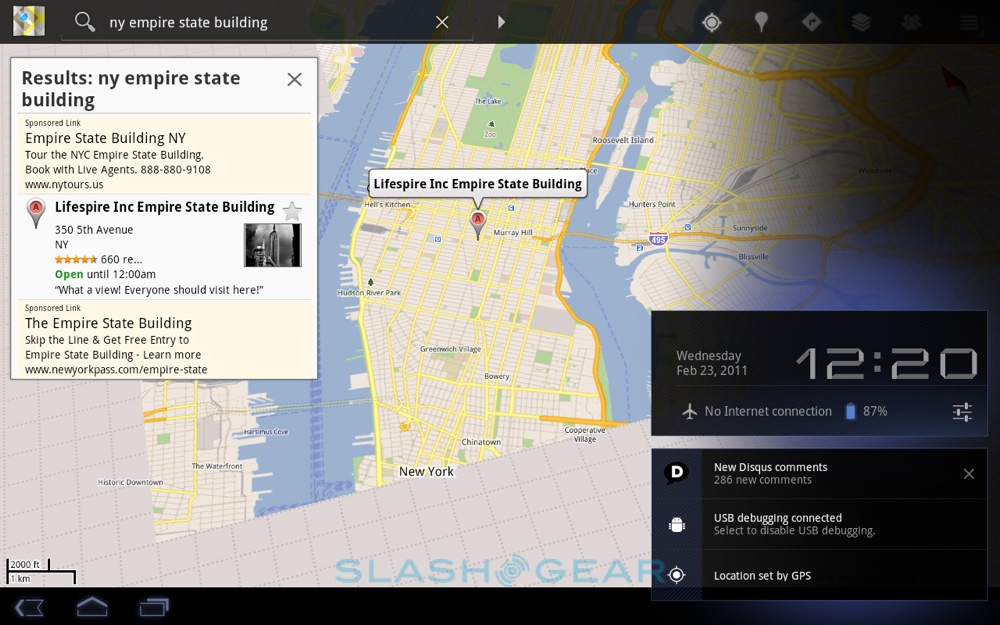Dismiss the New Disqus comments notification
This screenshot has height=625, width=1000.
point(968,474)
